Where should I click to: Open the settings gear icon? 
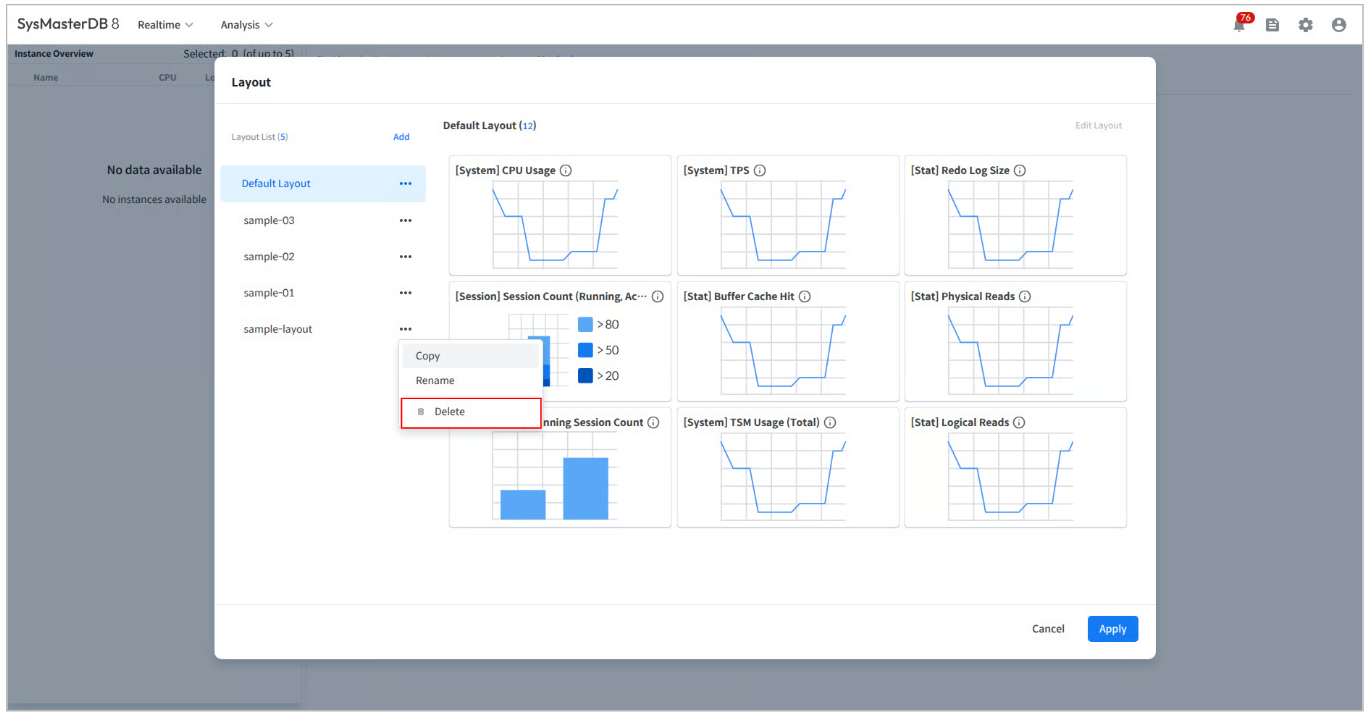coord(1305,25)
